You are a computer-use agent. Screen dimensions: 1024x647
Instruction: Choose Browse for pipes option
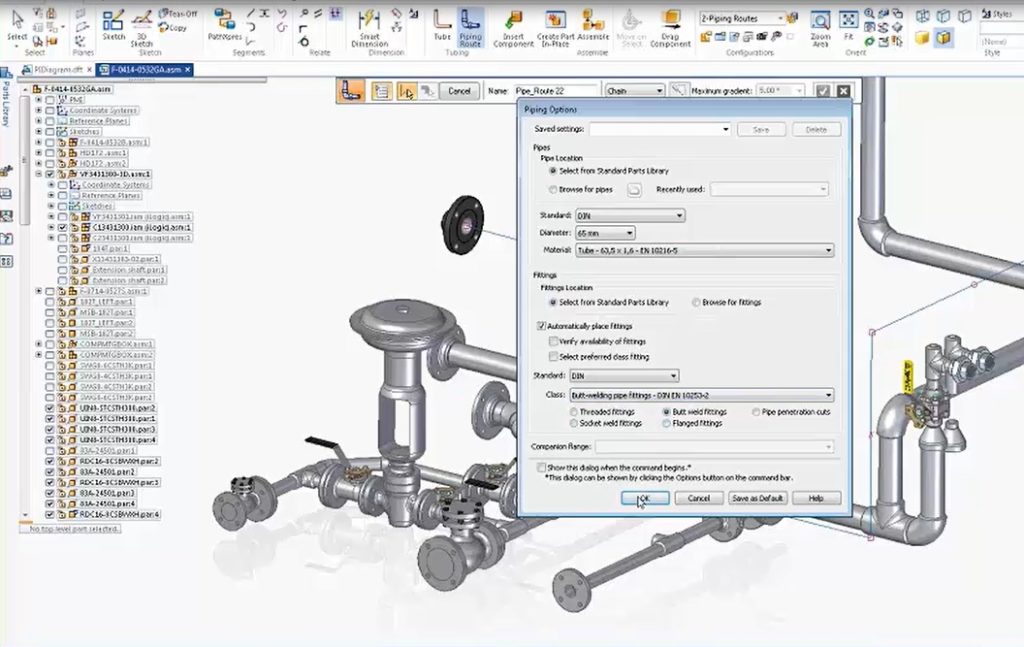pos(553,190)
